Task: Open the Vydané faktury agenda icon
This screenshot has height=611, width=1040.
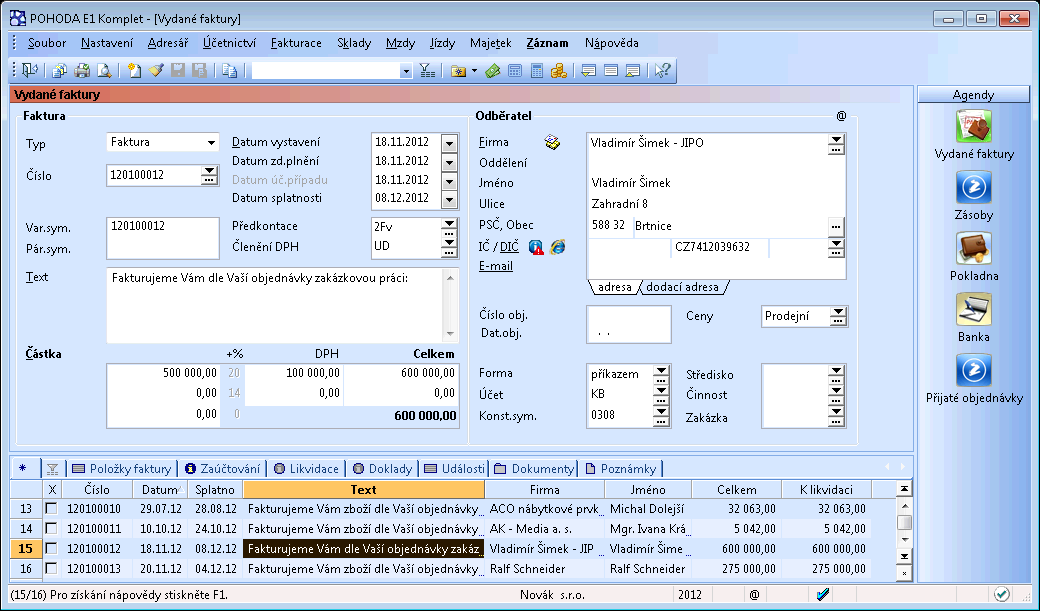Action: 974,126
